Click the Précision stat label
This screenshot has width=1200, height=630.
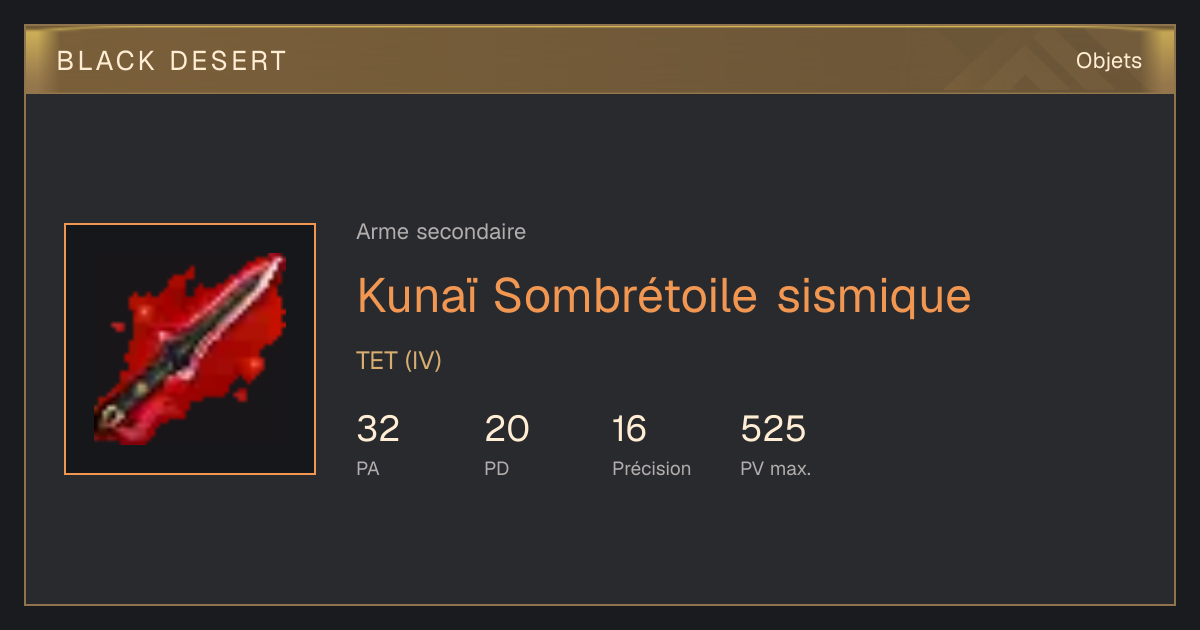coord(651,468)
